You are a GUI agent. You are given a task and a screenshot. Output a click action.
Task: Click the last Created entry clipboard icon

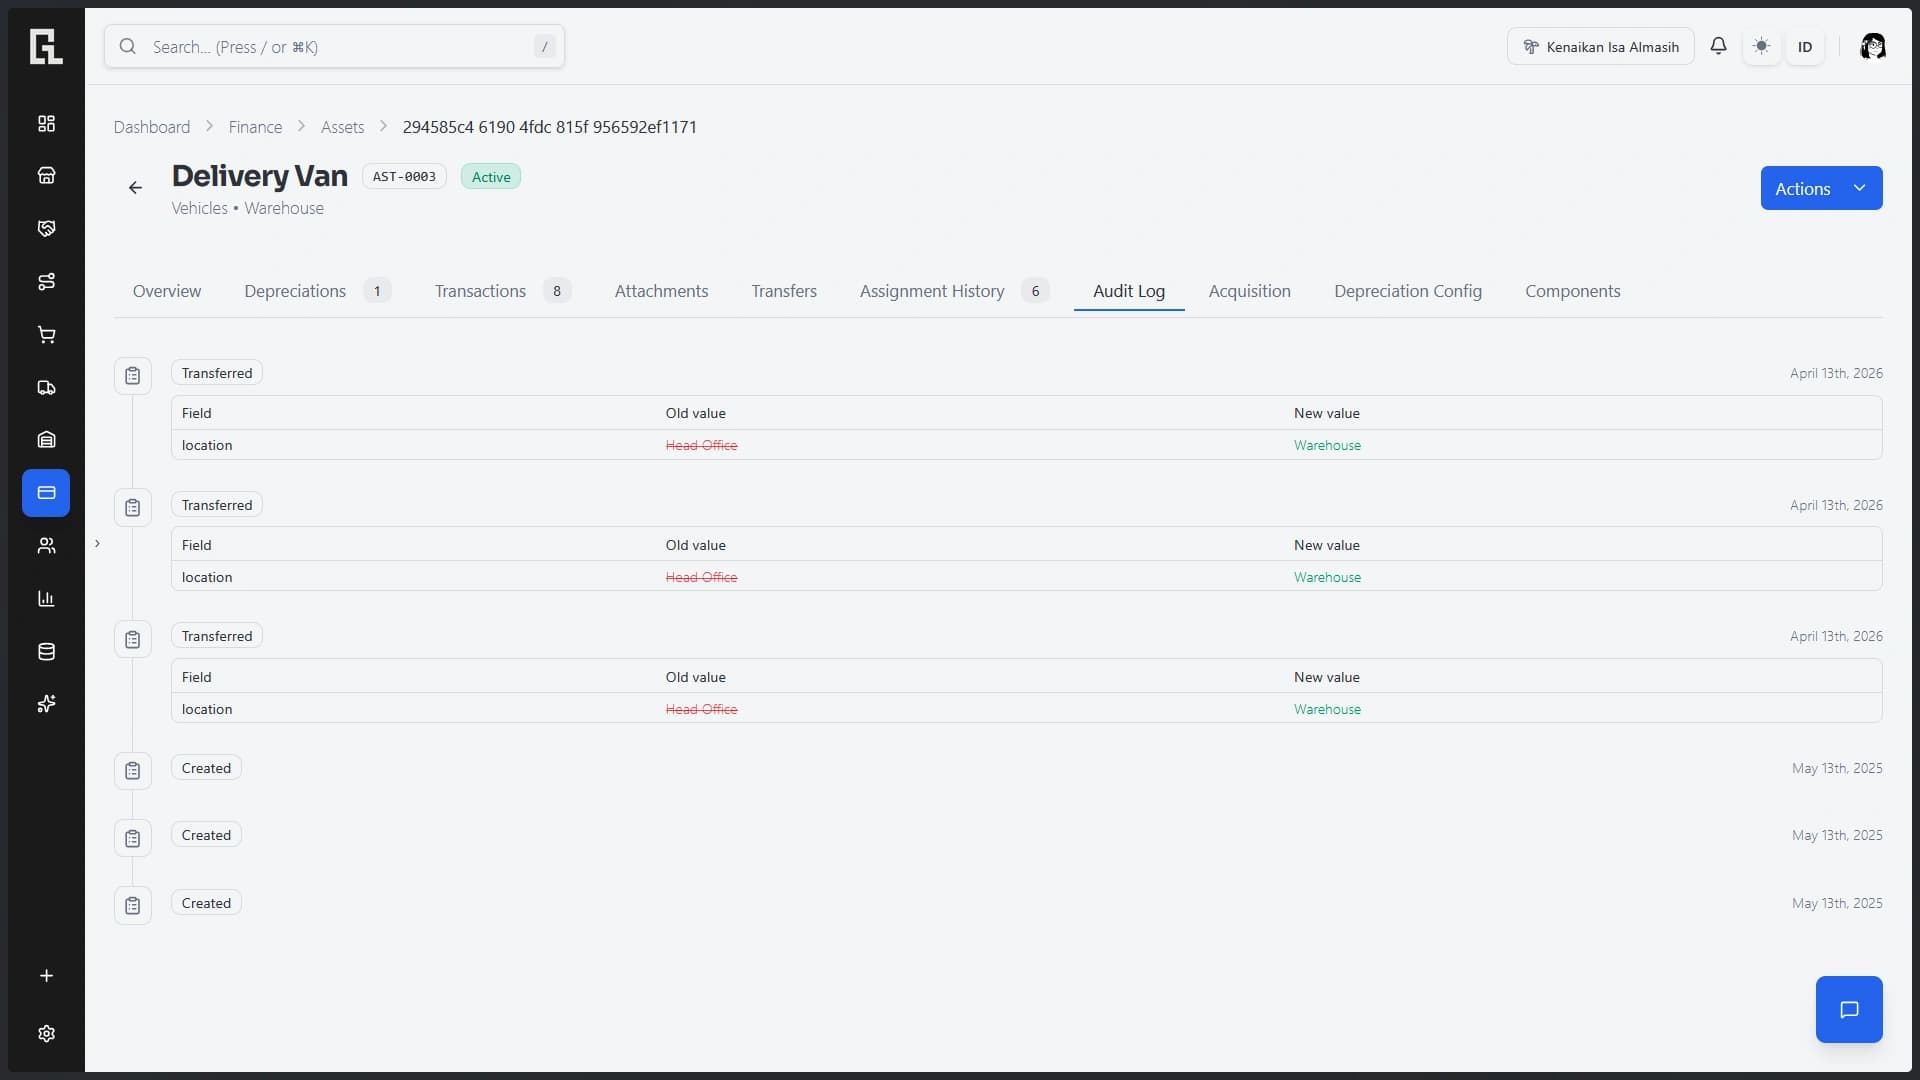[x=132, y=906]
